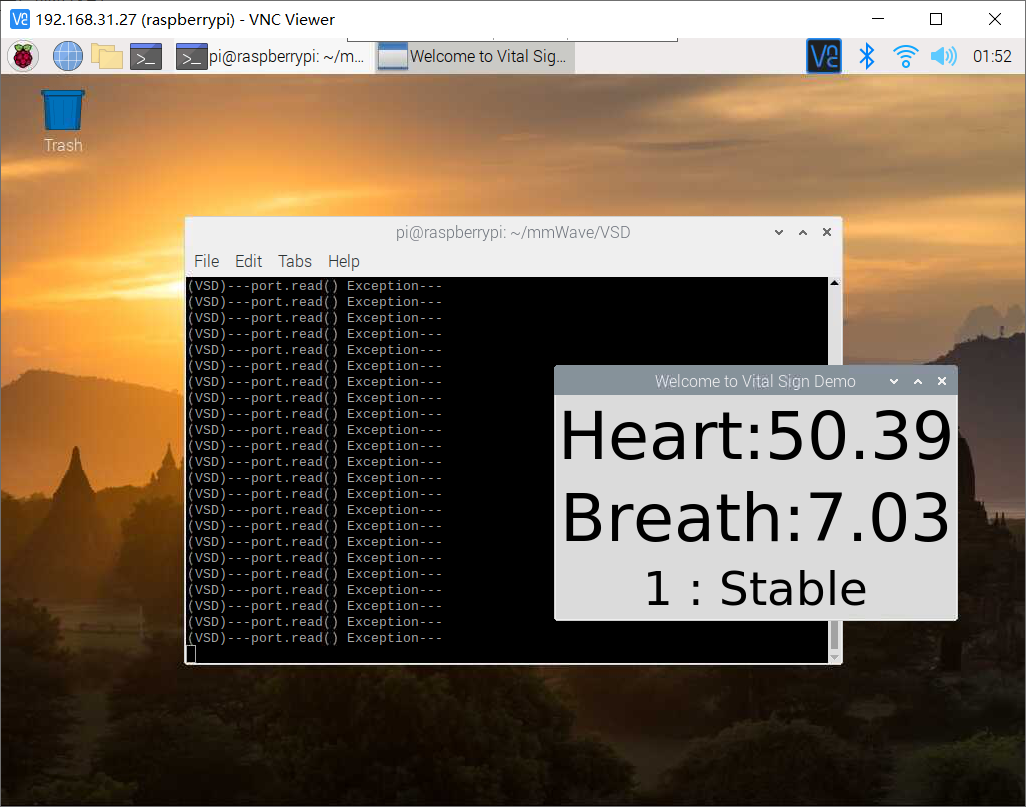Open the File Manager folder icon

106,57
